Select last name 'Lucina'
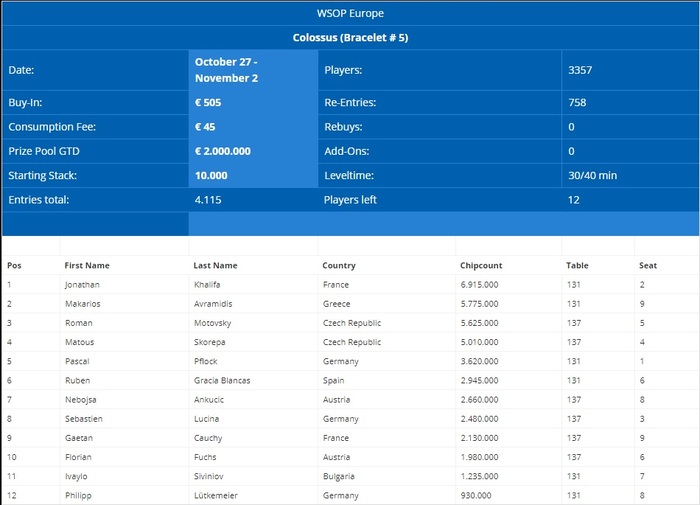The height and width of the screenshot is (505, 700). (206, 419)
